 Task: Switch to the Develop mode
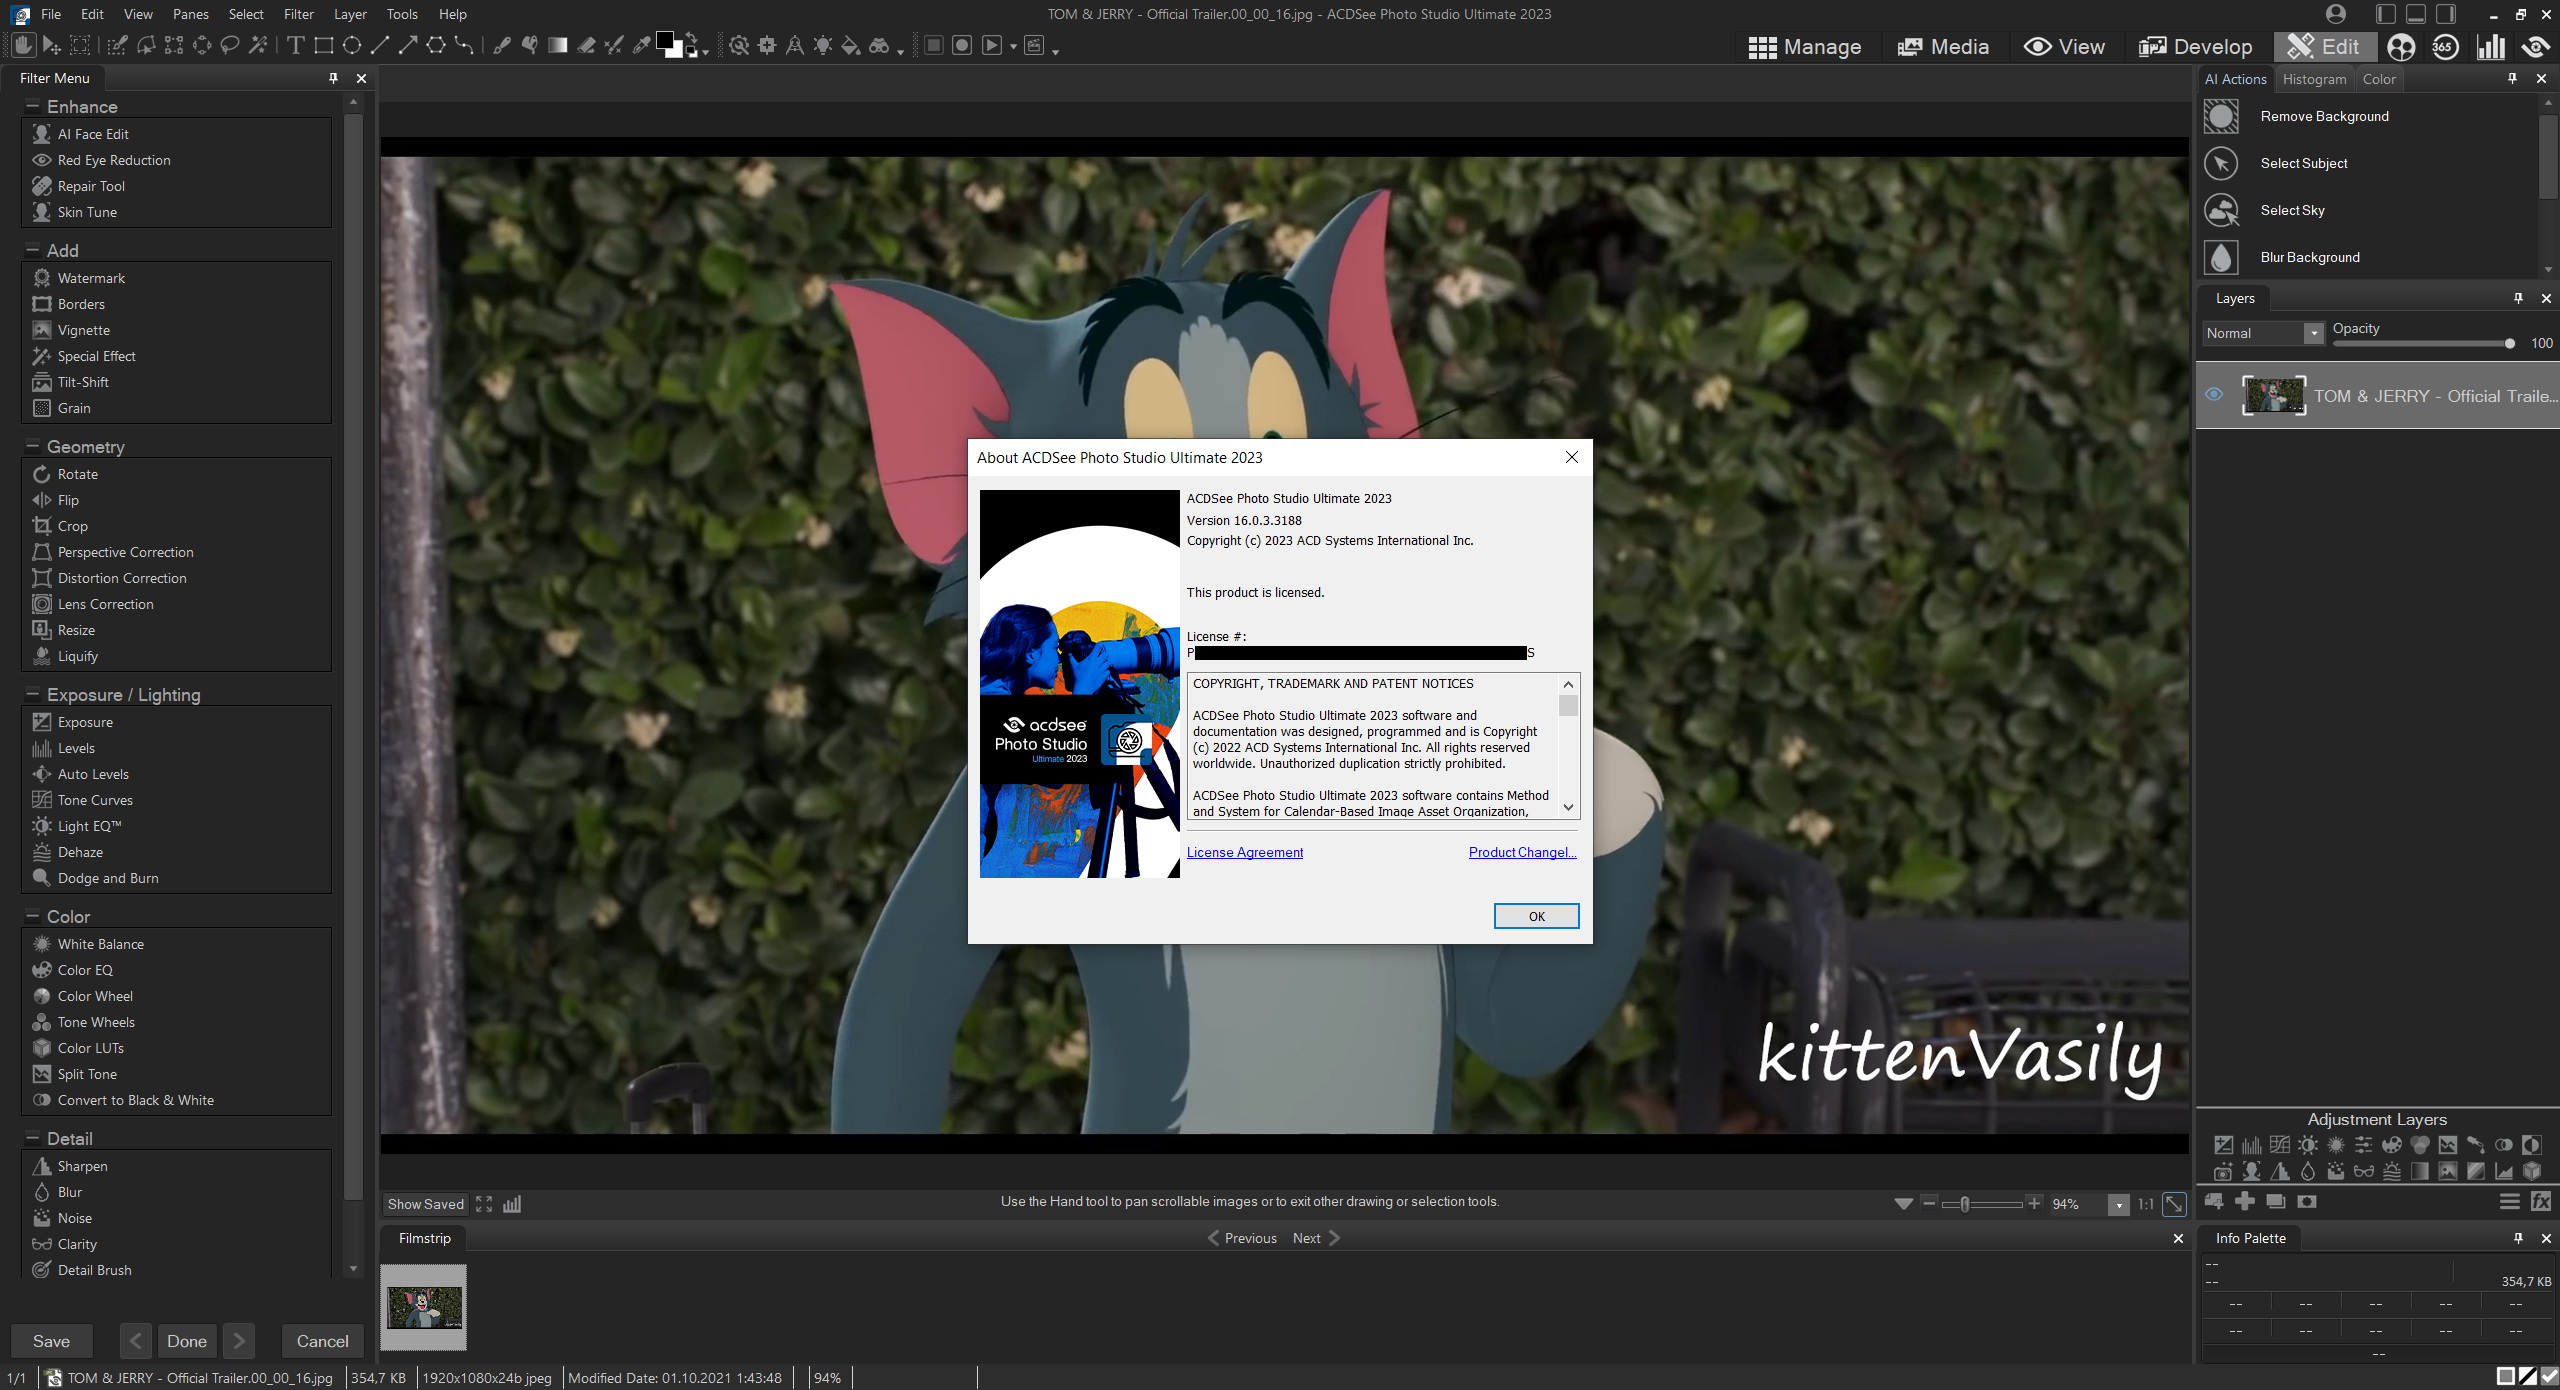(x=2195, y=47)
